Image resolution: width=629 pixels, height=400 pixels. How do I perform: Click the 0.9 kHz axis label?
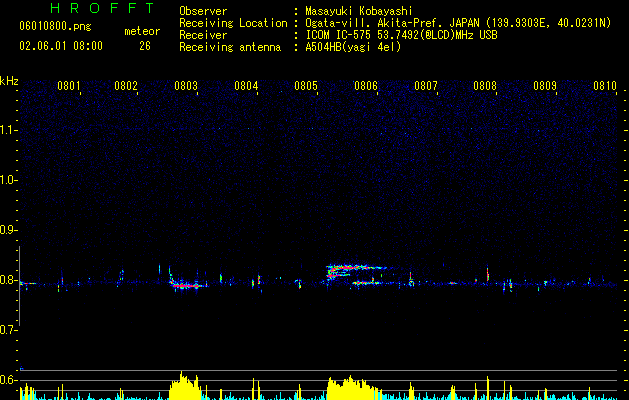tap(8, 230)
